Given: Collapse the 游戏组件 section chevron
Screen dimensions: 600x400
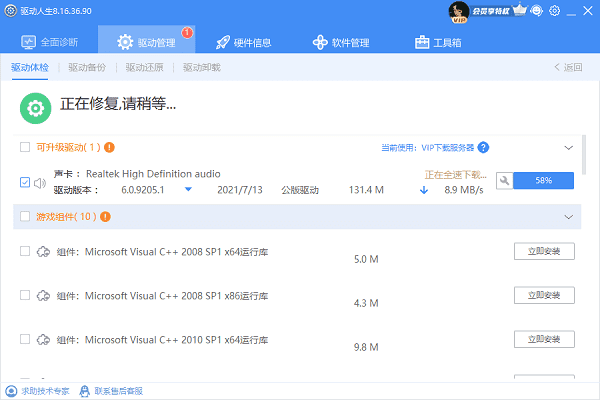Looking at the screenshot, I should point(569,217).
